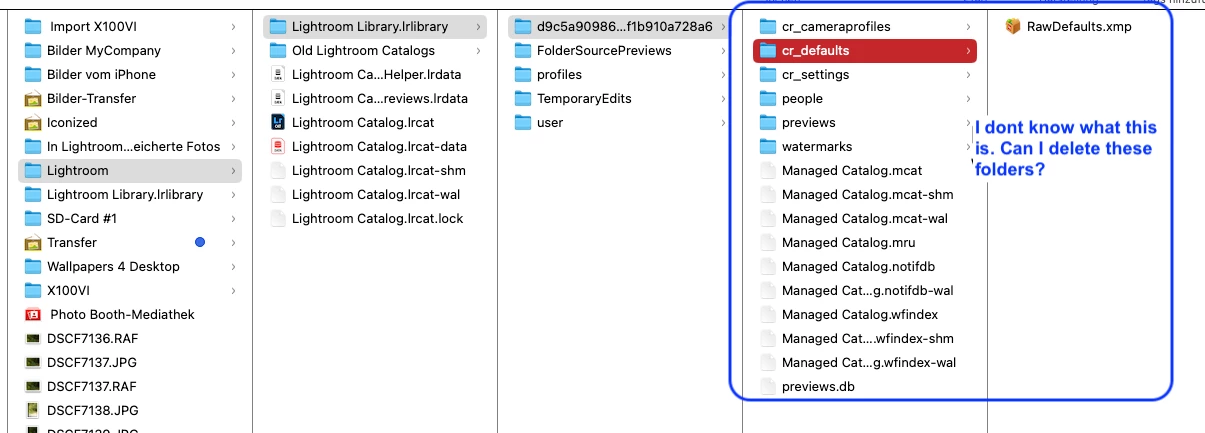The width and height of the screenshot is (1205, 433).
Task: Click the Photo Booth-Mediathek library icon
Action: tap(33, 314)
